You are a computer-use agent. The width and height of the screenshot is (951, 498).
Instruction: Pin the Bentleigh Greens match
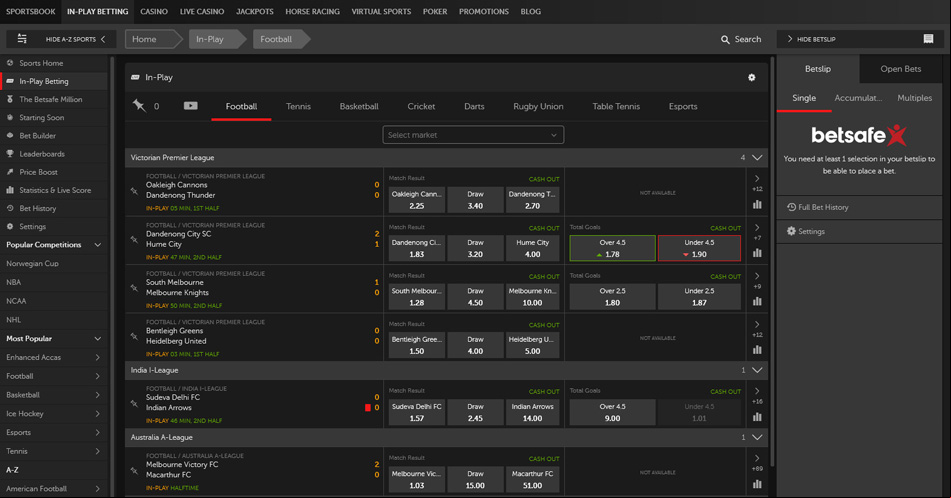pyautogui.click(x=135, y=337)
